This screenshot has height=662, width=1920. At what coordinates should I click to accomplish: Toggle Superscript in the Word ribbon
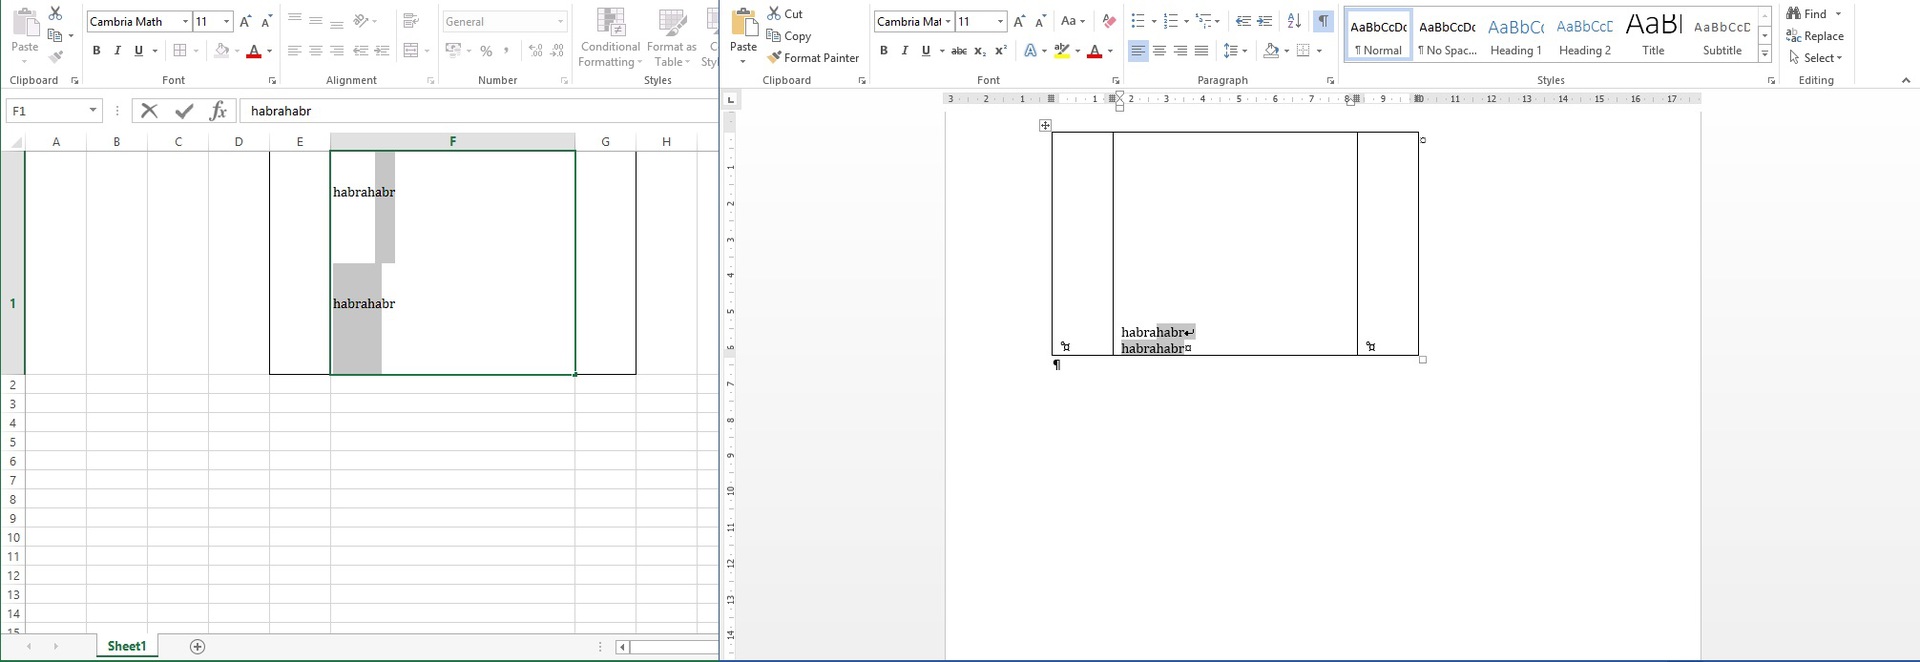(x=1000, y=50)
